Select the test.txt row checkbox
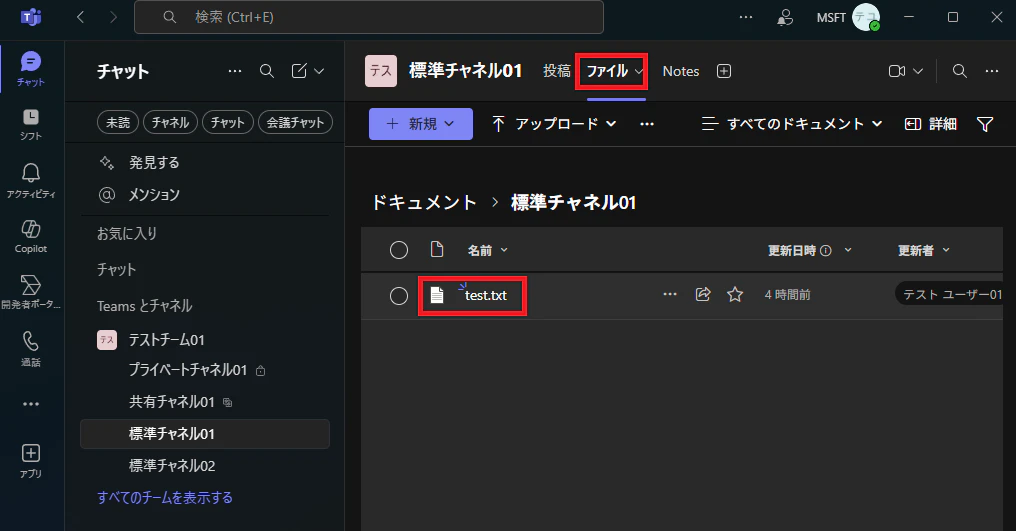 click(x=398, y=296)
